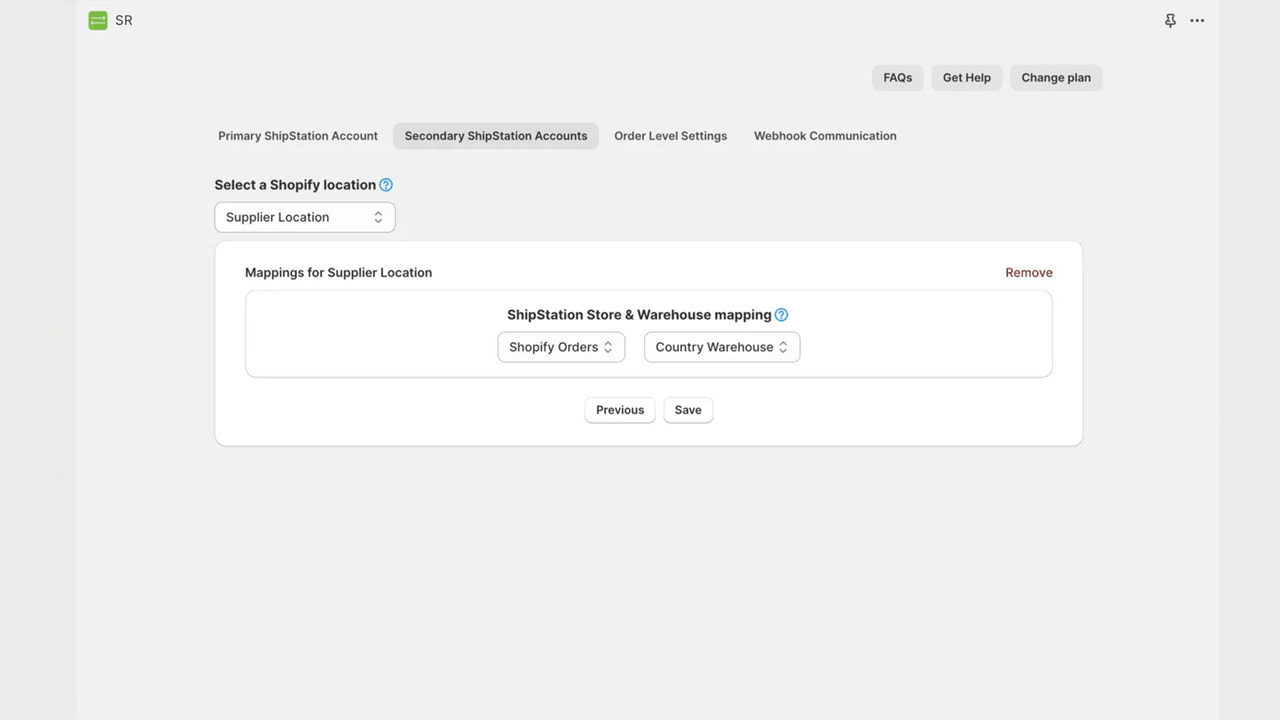Open the Supplier Location dropdown
This screenshot has width=1280, height=720.
(305, 217)
